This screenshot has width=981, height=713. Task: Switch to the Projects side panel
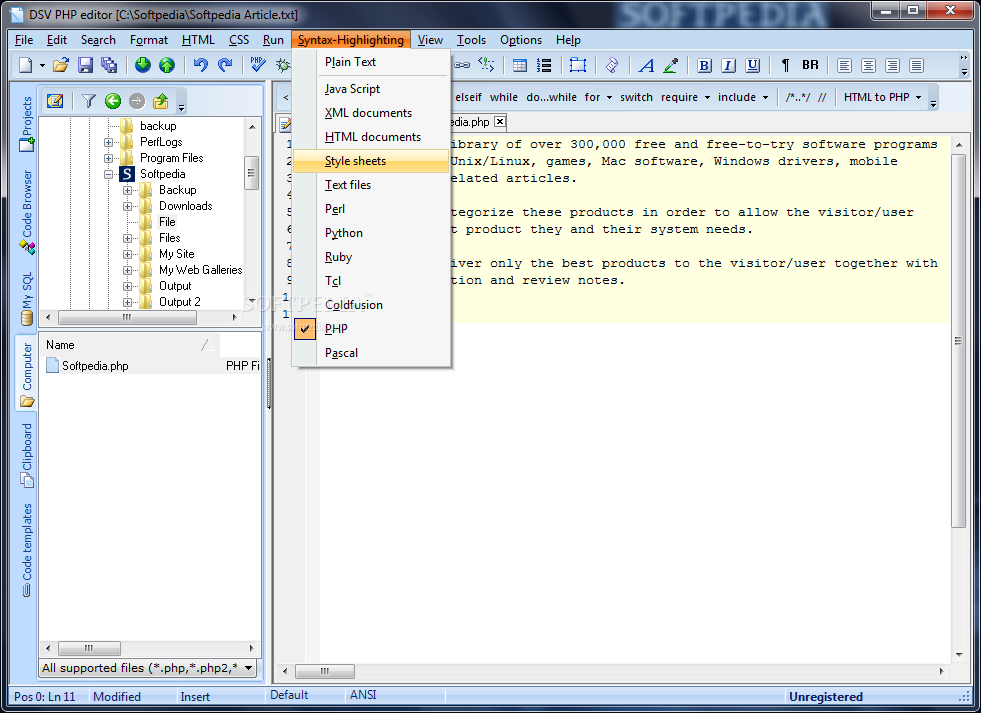(26, 123)
